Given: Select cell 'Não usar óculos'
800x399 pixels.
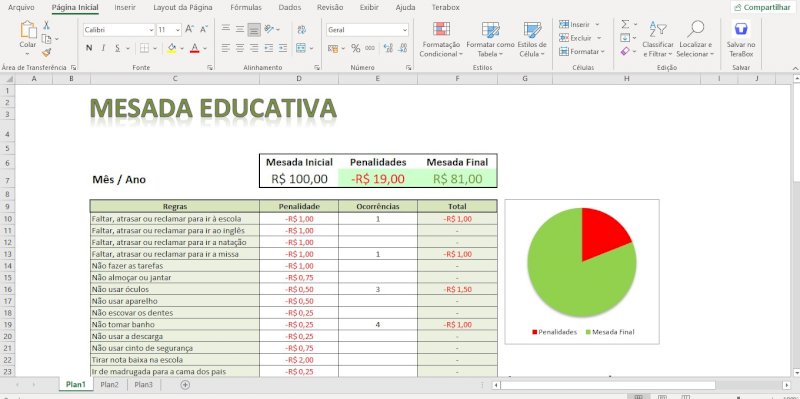Looking at the screenshot, I should (174, 289).
